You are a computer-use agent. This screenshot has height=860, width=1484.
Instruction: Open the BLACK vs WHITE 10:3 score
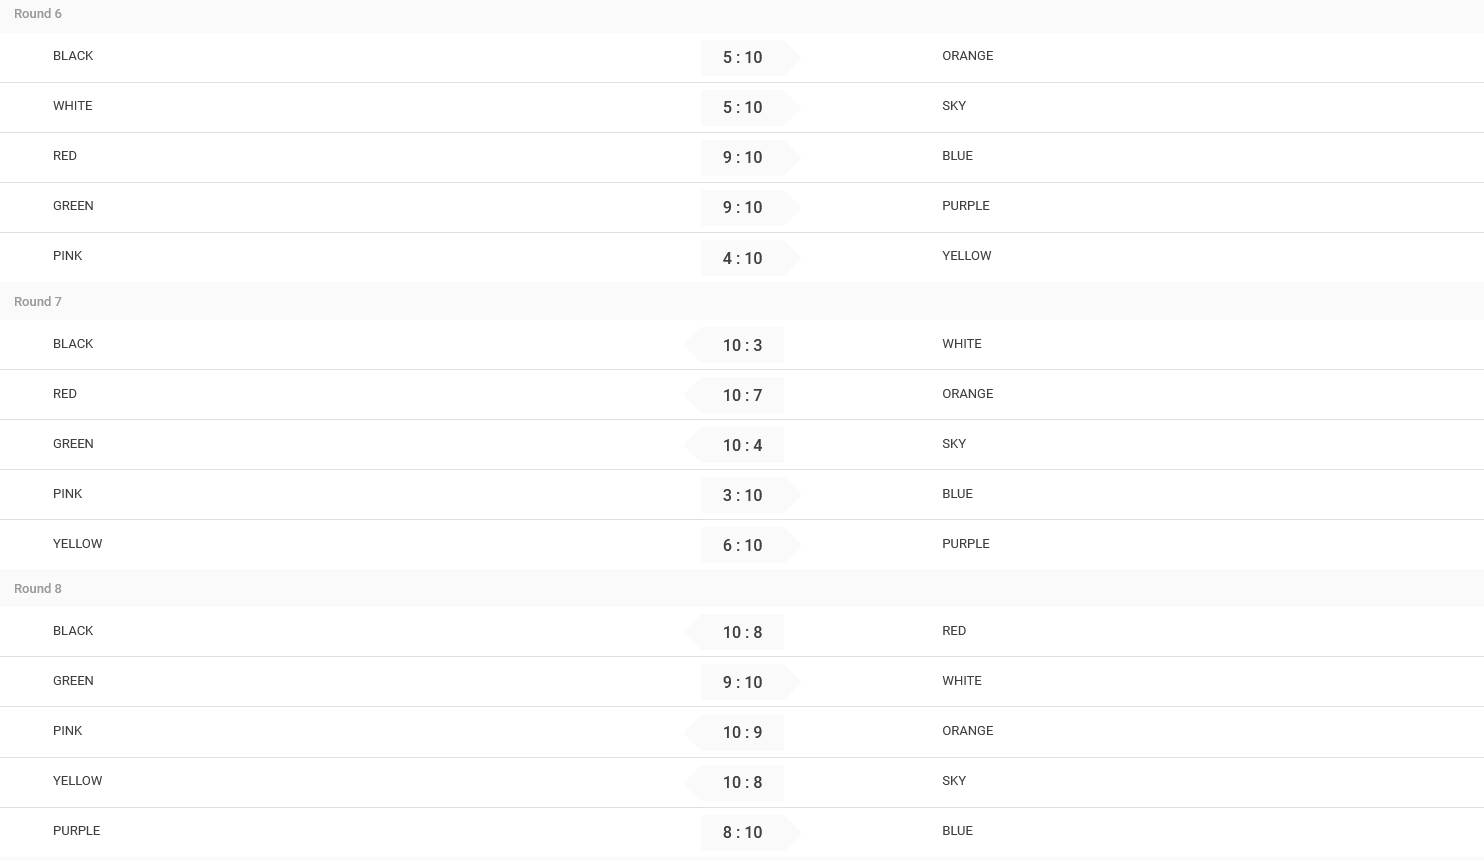pos(742,345)
